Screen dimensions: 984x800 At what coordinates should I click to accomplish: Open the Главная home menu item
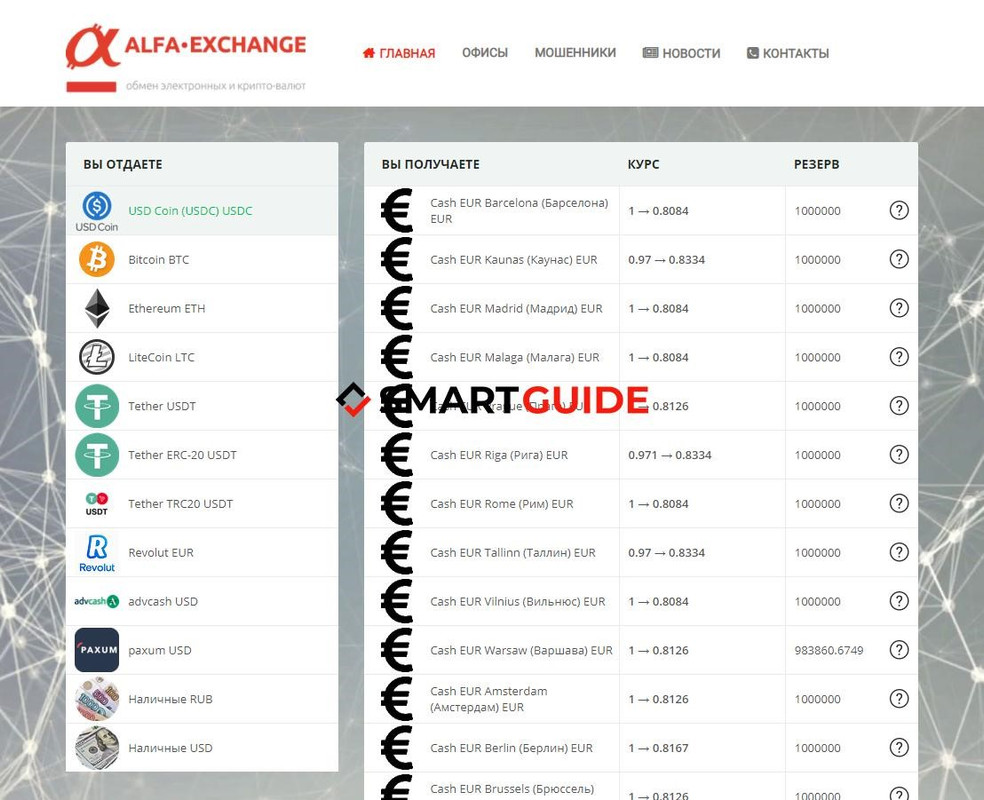(399, 53)
